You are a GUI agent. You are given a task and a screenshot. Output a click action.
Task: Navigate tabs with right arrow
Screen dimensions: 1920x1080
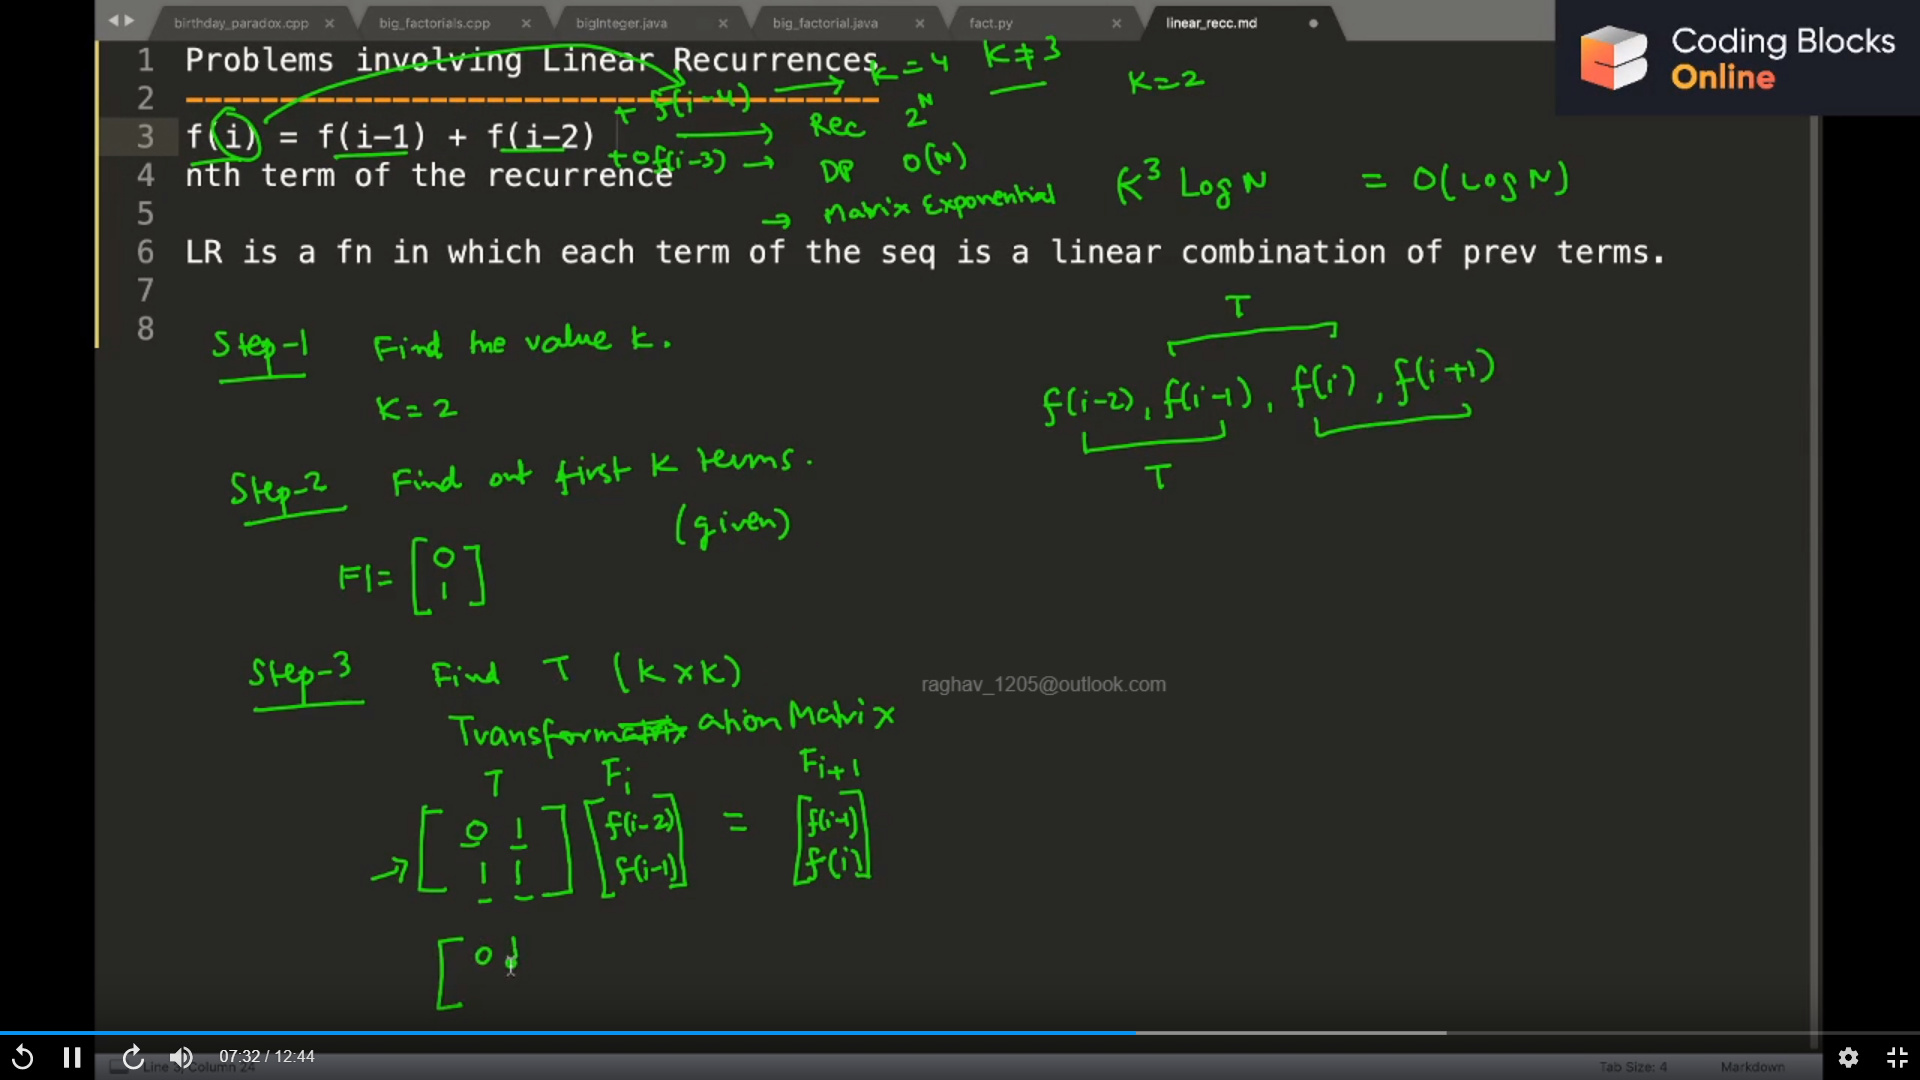click(129, 21)
